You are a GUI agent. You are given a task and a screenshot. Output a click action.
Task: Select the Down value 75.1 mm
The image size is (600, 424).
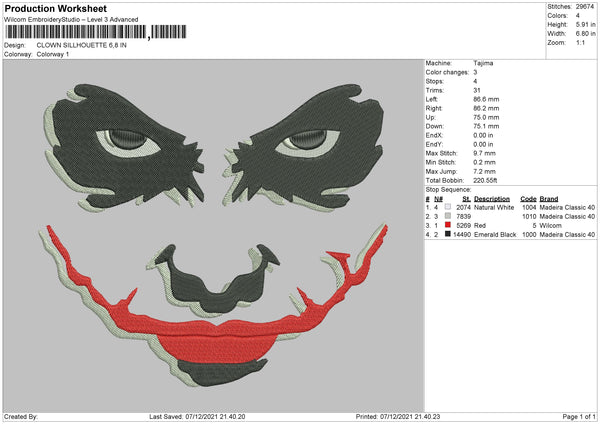tap(486, 126)
